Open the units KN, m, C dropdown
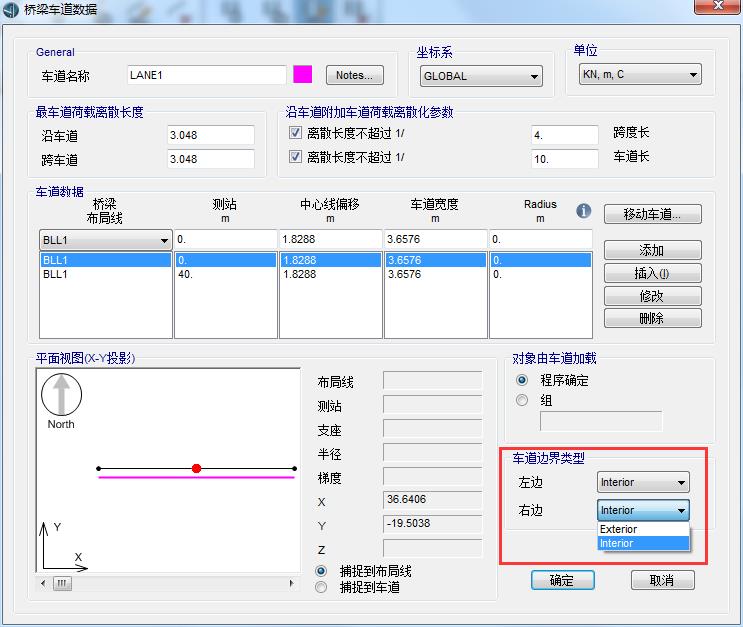This screenshot has height=627, width=743. [x=640, y=75]
